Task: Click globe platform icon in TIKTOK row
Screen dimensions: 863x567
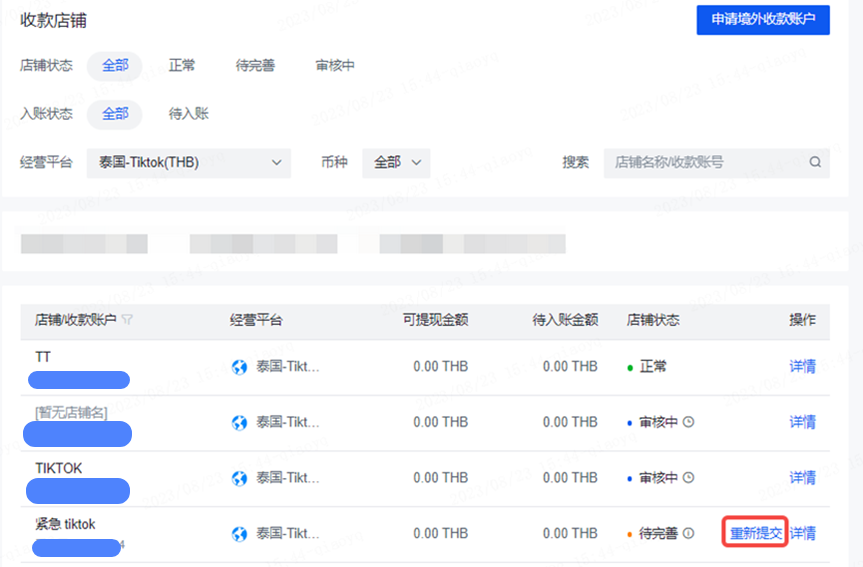Action: [239, 478]
